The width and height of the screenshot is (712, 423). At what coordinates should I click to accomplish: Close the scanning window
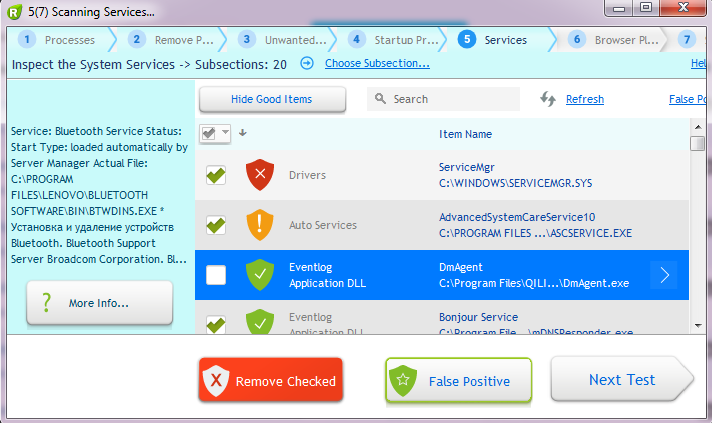pyautogui.click(x=683, y=8)
